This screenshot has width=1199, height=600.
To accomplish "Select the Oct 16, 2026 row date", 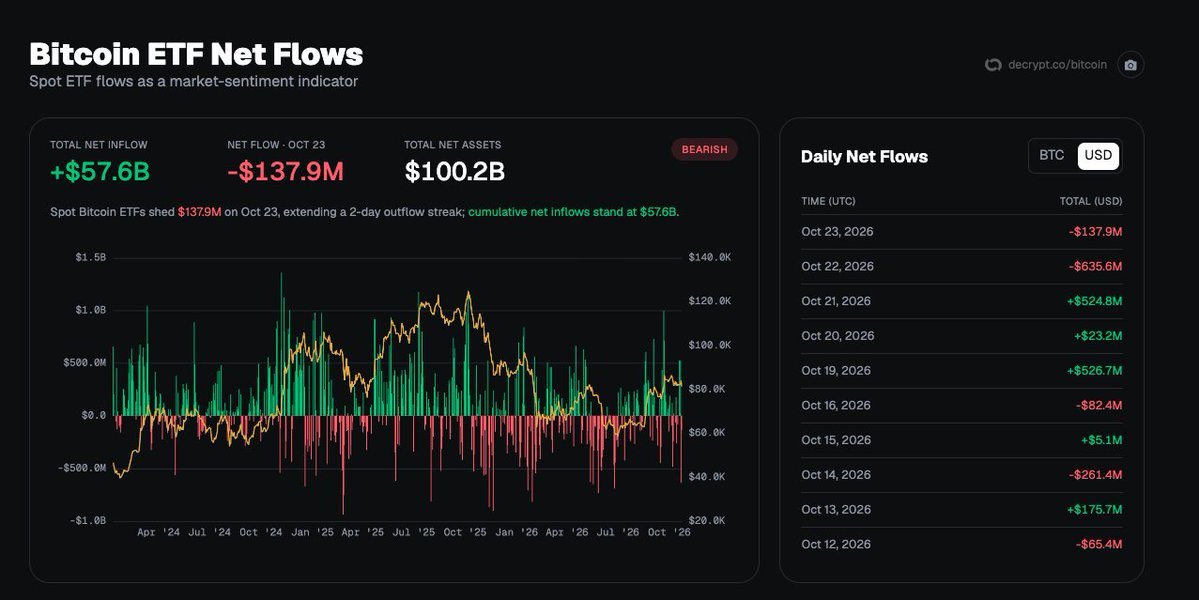I will pyautogui.click(x=836, y=405).
